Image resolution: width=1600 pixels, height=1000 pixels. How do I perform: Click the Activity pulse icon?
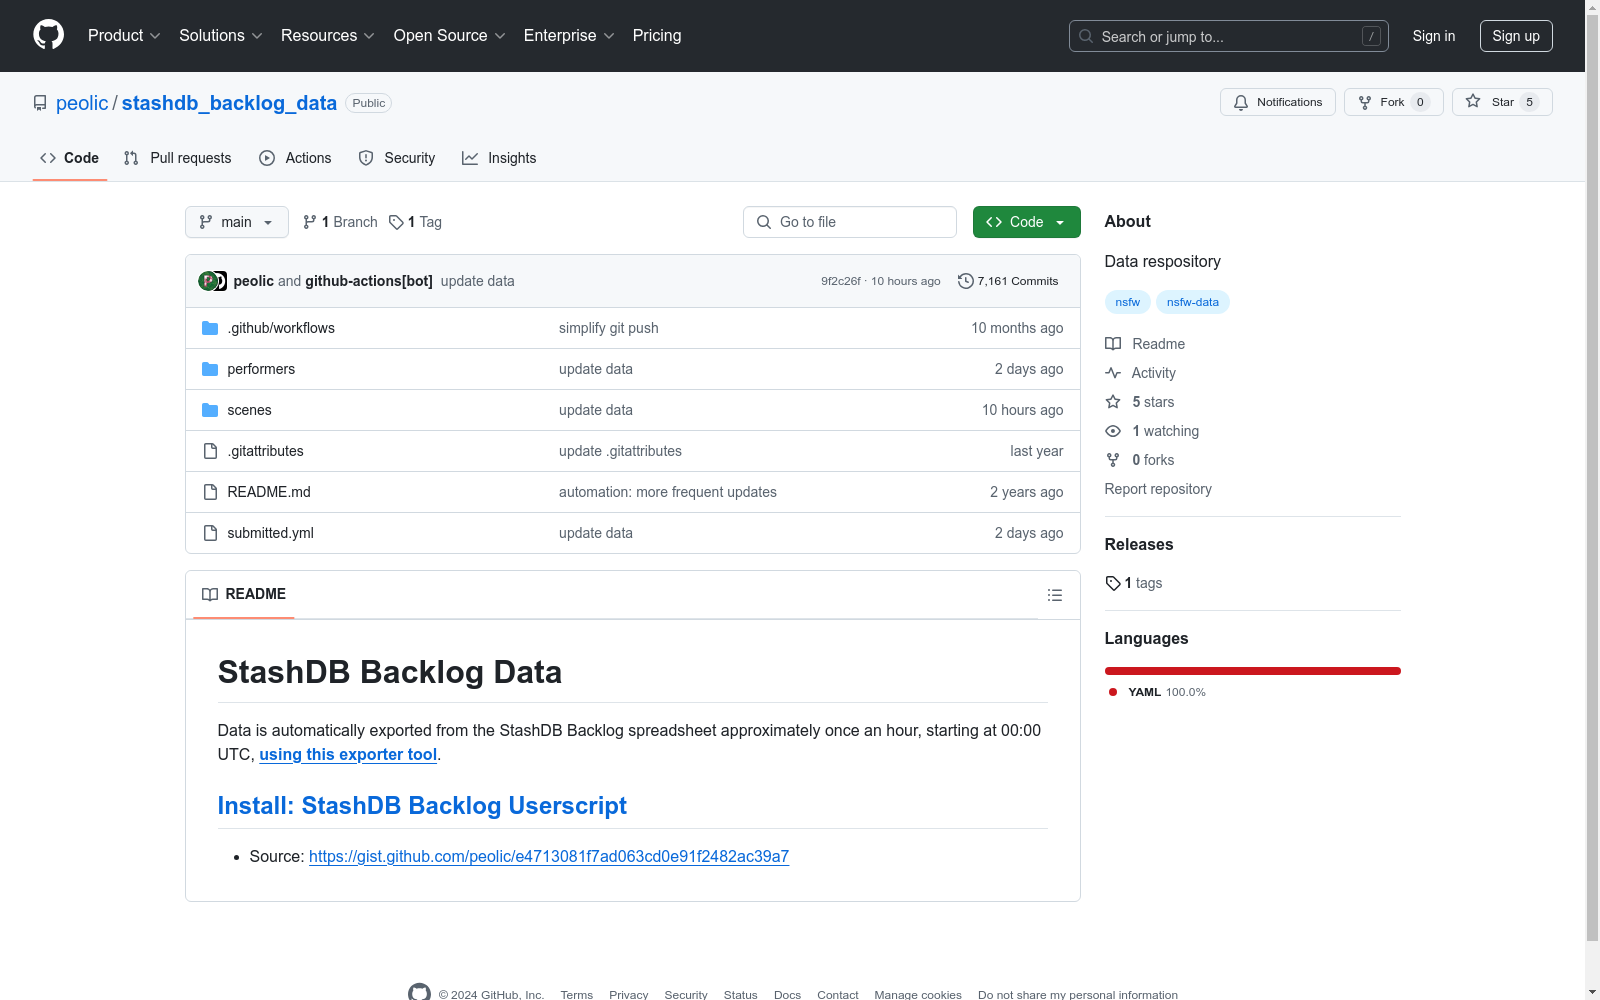pos(1113,373)
